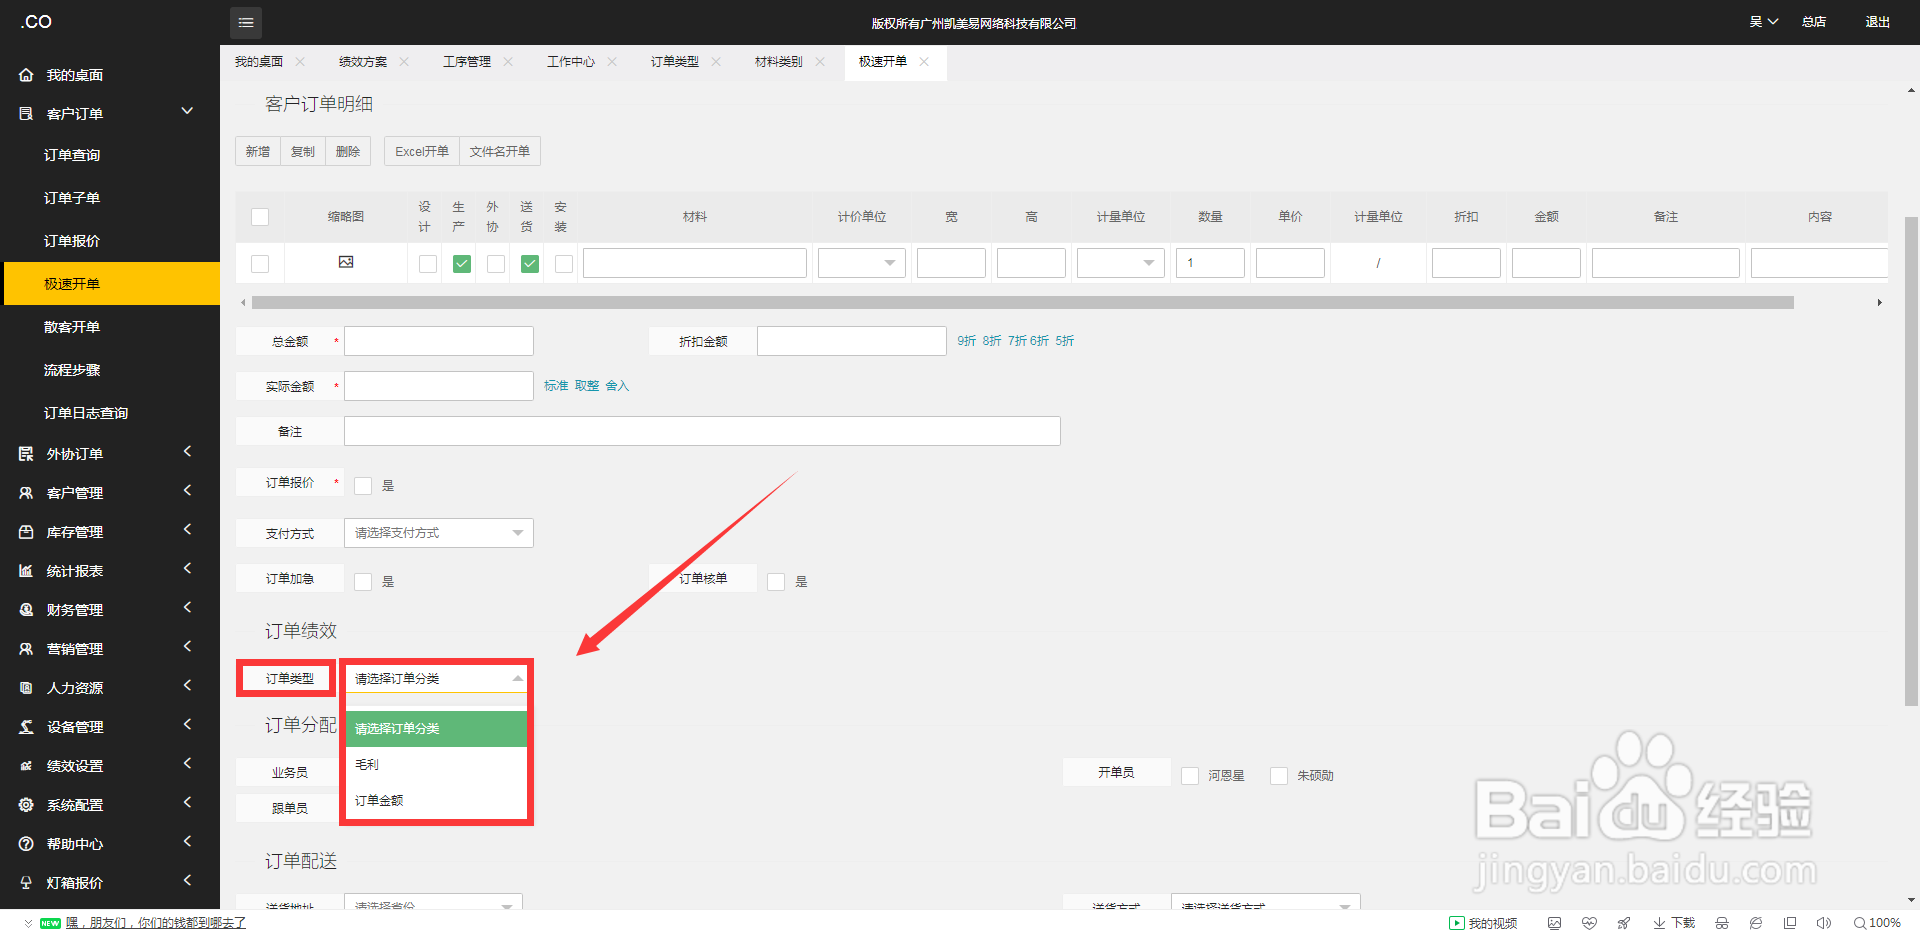Click the 删除 button

click(x=348, y=151)
